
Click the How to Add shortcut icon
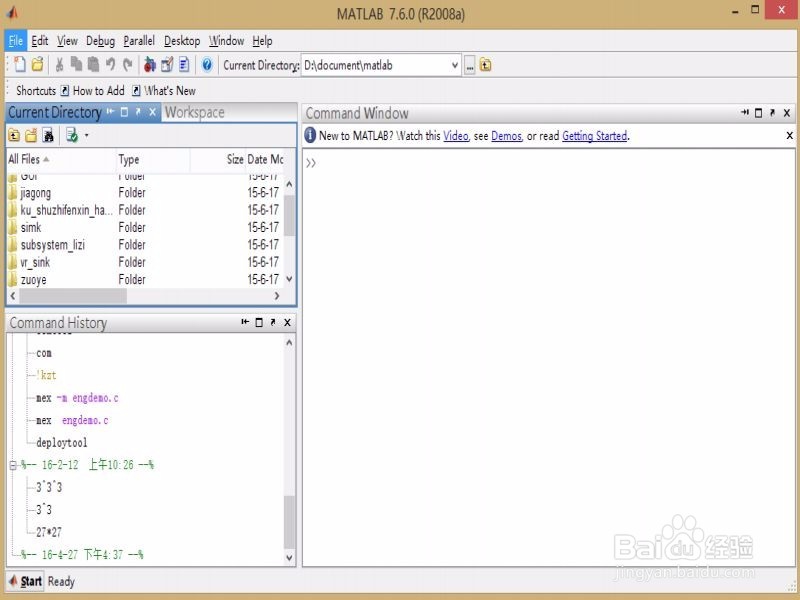click(65, 91)
